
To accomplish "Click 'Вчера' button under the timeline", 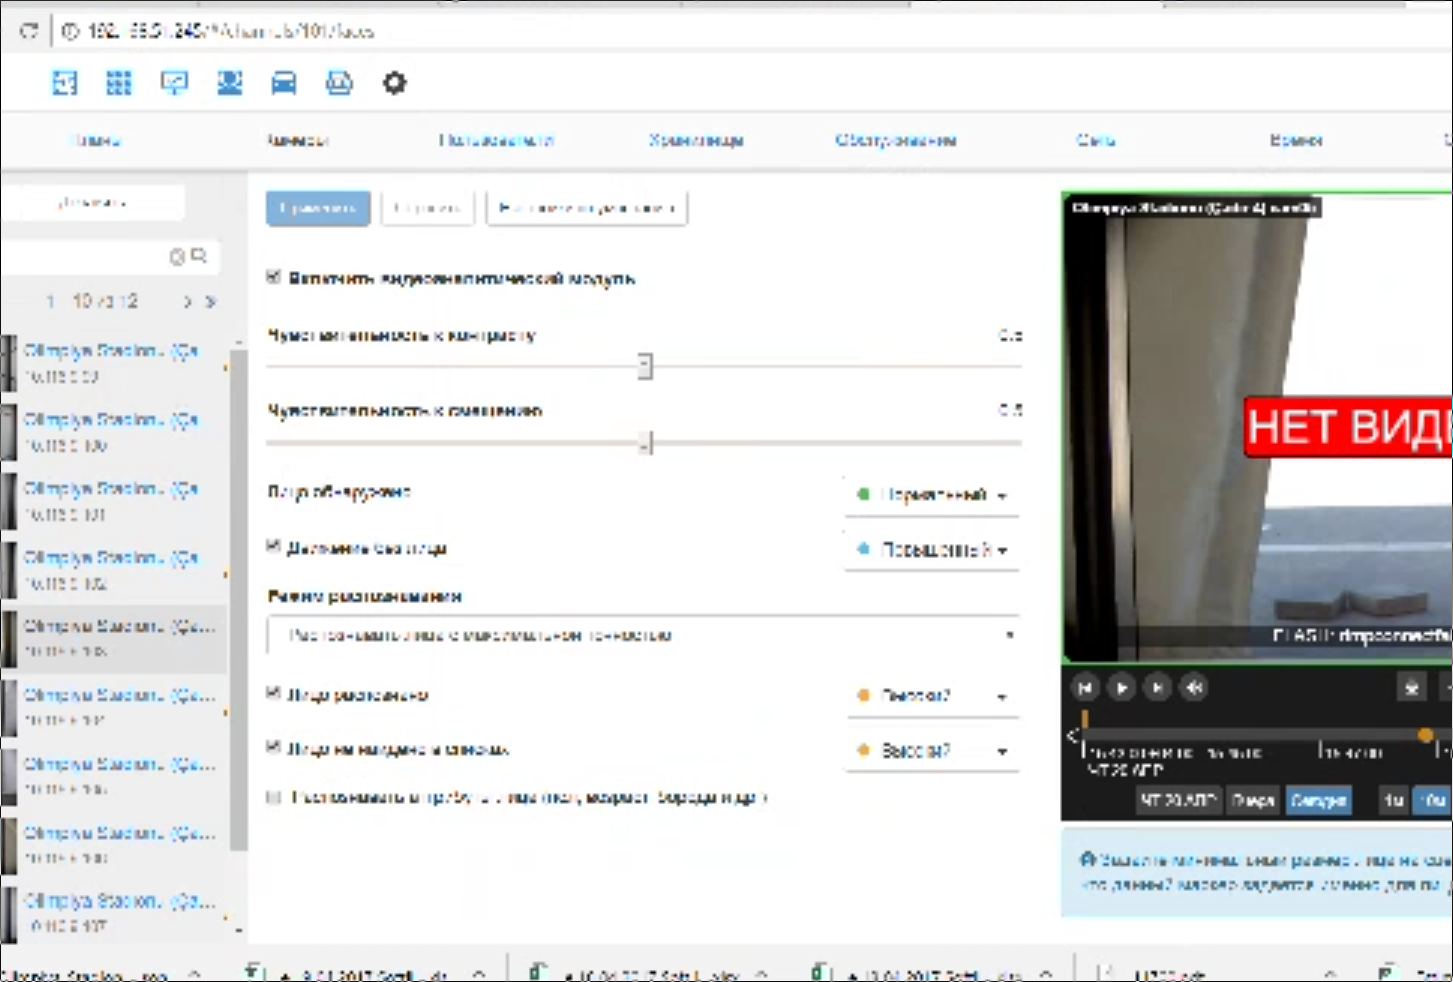I will coord(1253,800).
